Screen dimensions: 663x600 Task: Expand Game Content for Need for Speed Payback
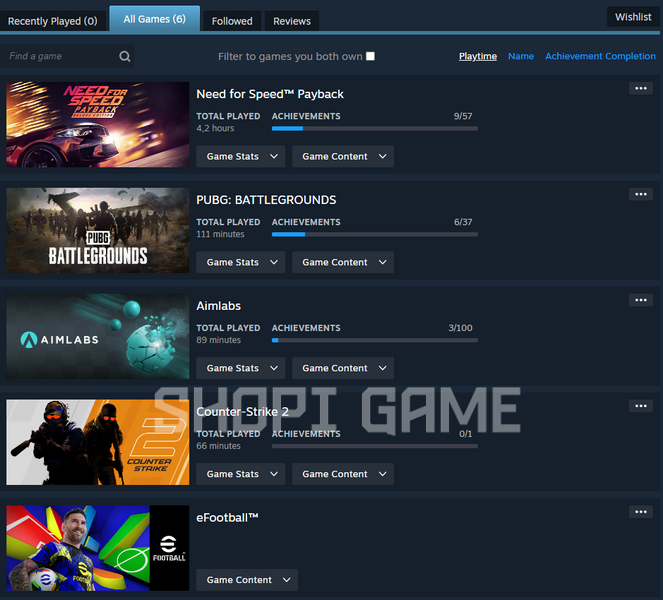pos(343,156)
